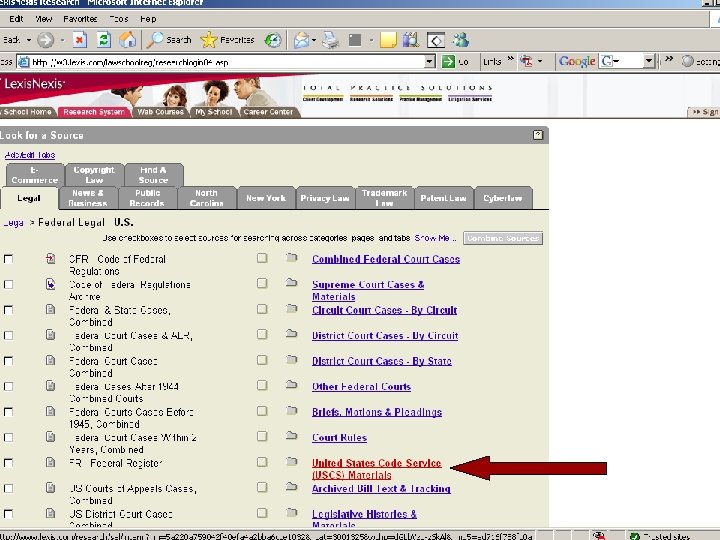Click folder icon beside Other Federal Courts
Screen dimensions: 720x540
[x=291, y=385]
